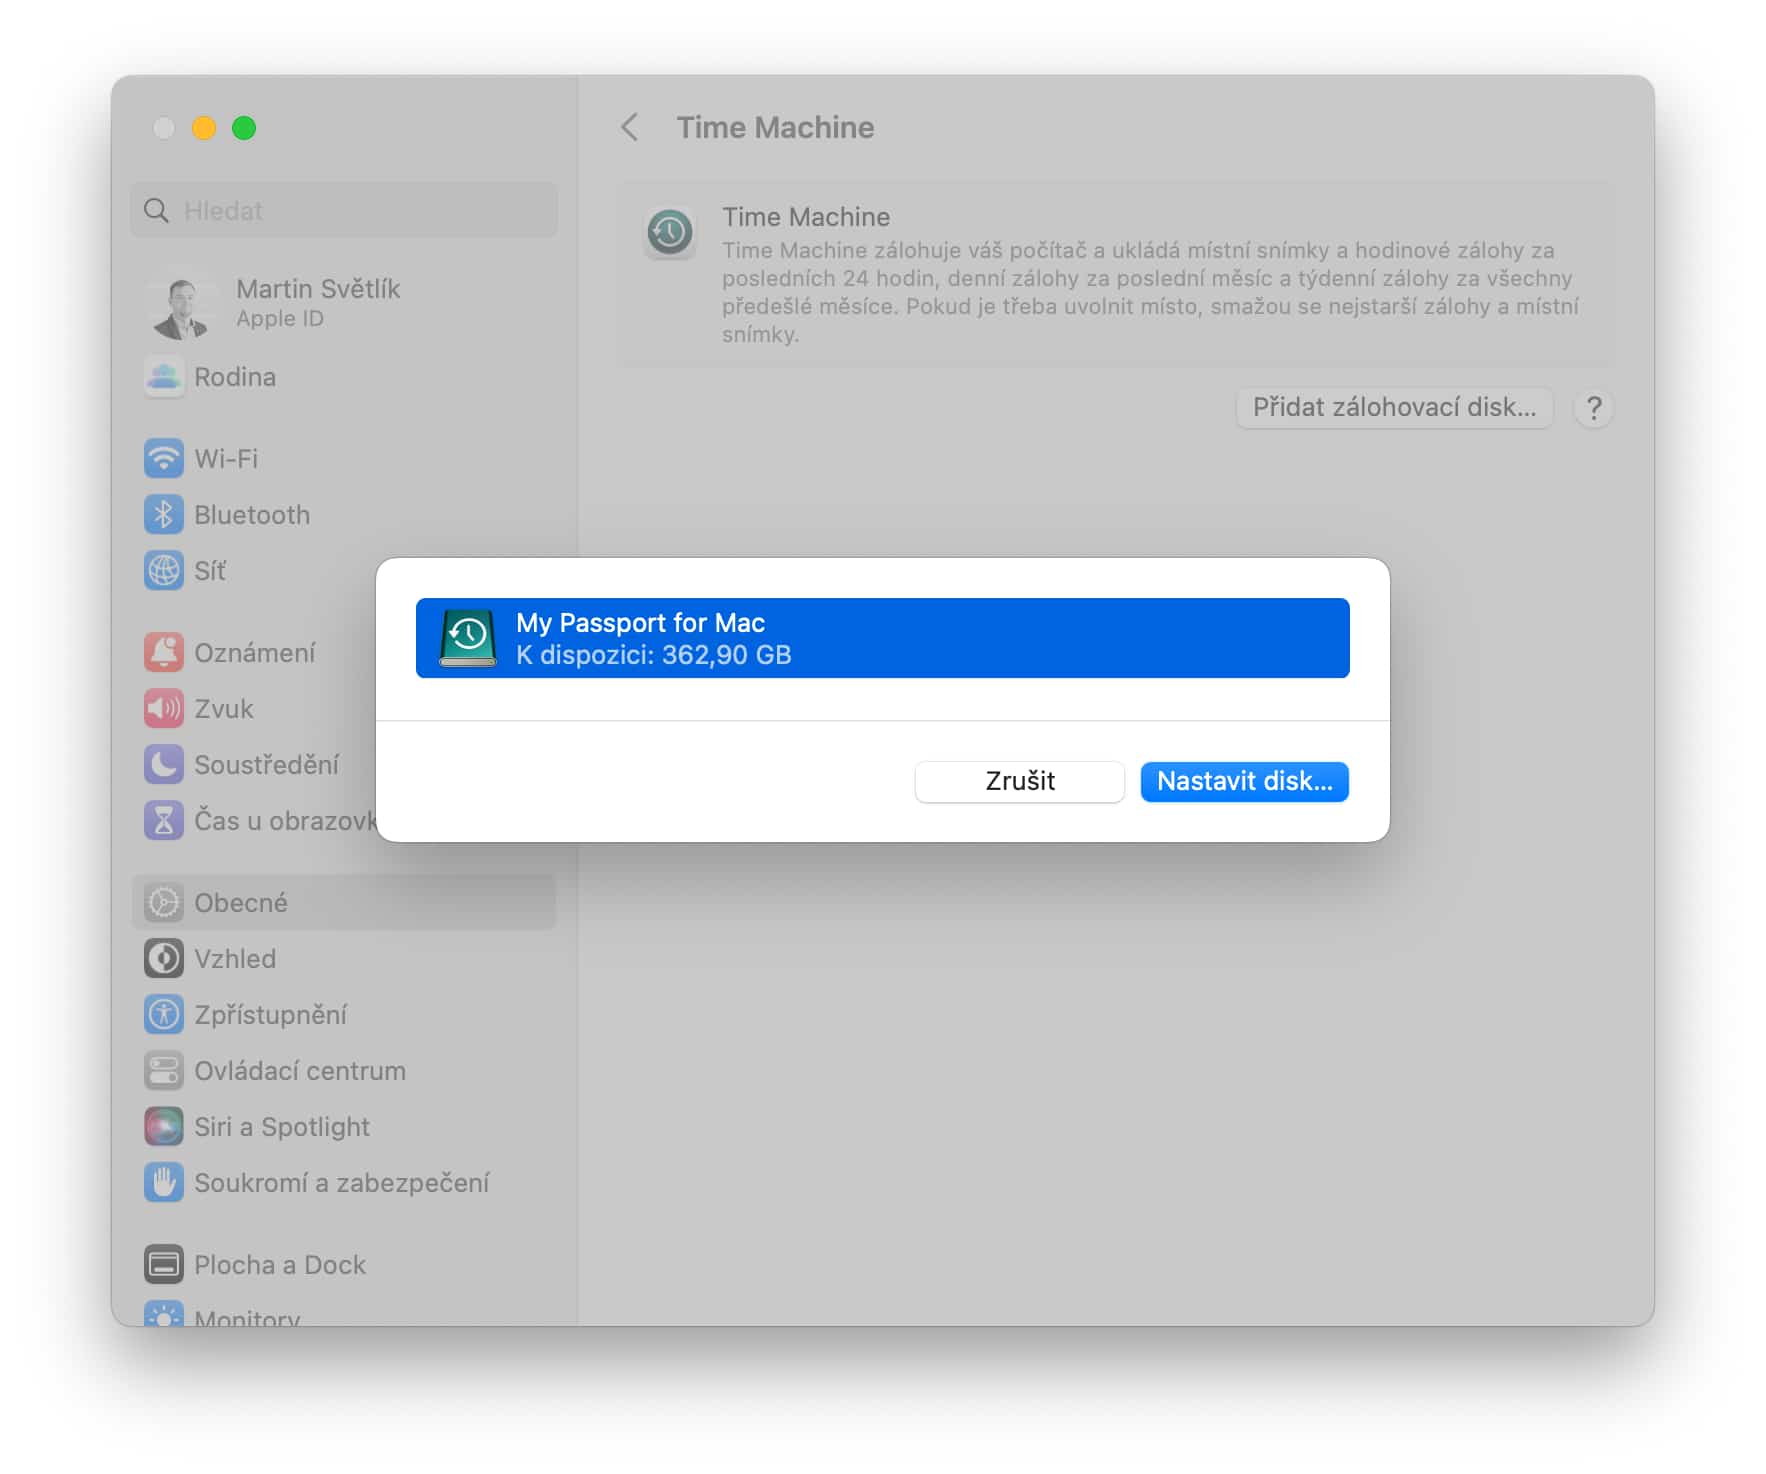Focus the Hledat search field

coord(344,210)
